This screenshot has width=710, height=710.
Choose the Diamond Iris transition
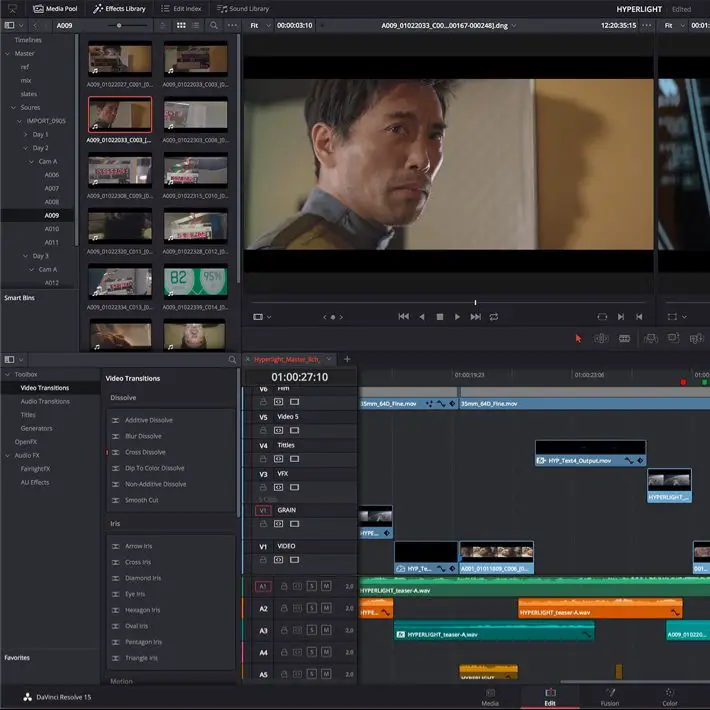coord(143,578)
